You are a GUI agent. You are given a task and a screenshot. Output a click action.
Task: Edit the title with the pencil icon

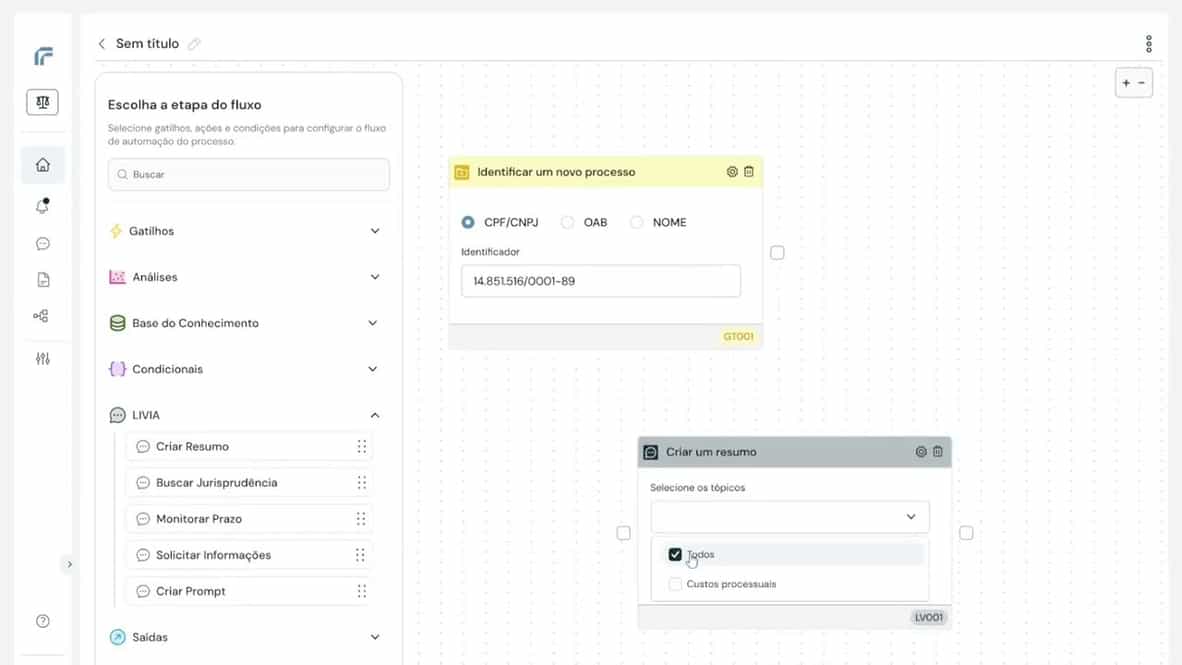pyautogui.click(x=194, y=44)
